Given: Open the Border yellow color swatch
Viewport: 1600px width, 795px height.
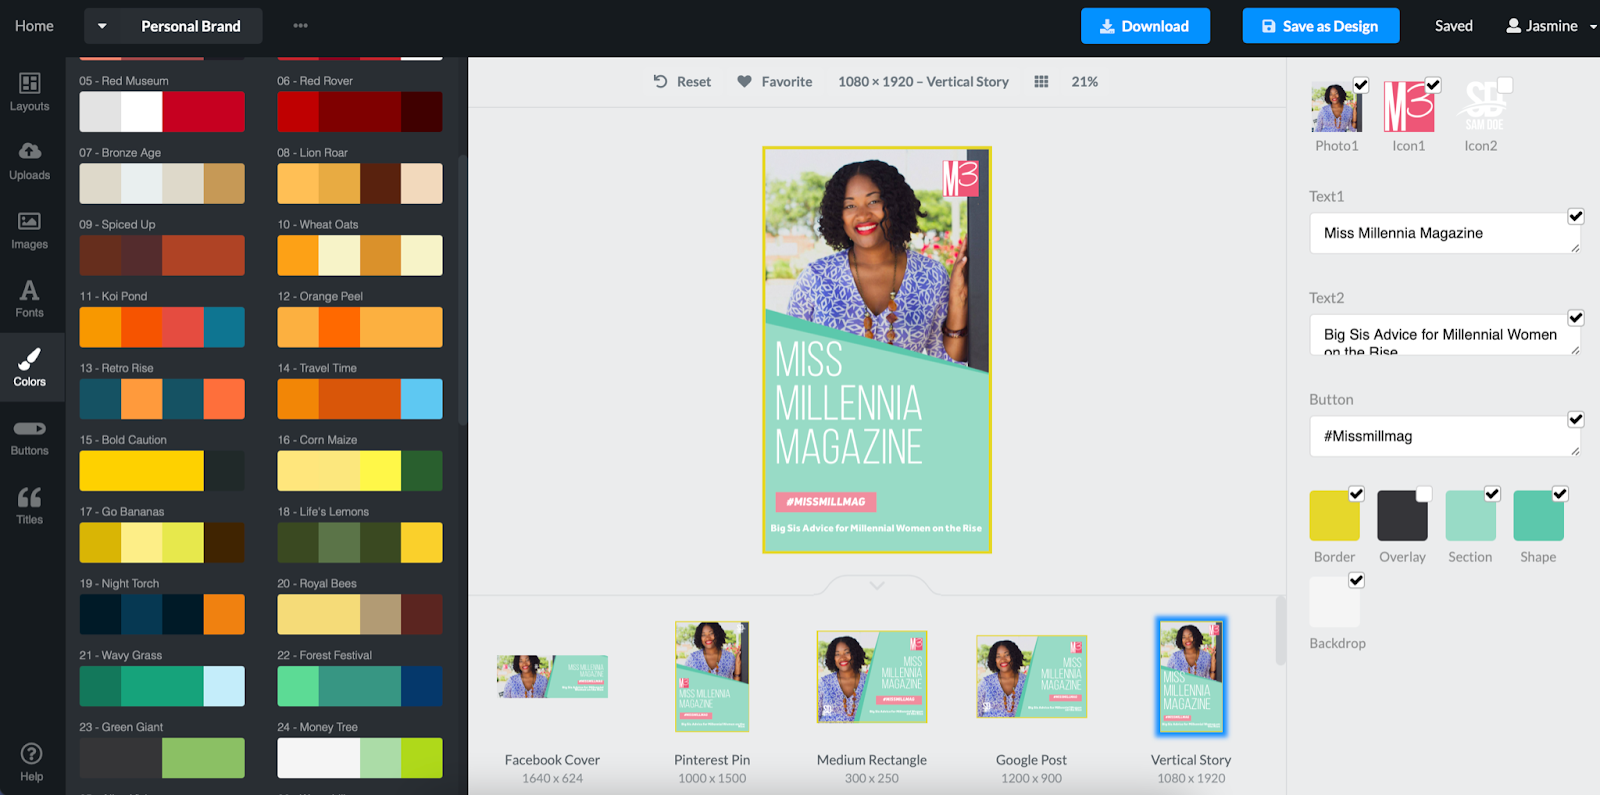Looking at the screenshot, I should pos(1334,515).
